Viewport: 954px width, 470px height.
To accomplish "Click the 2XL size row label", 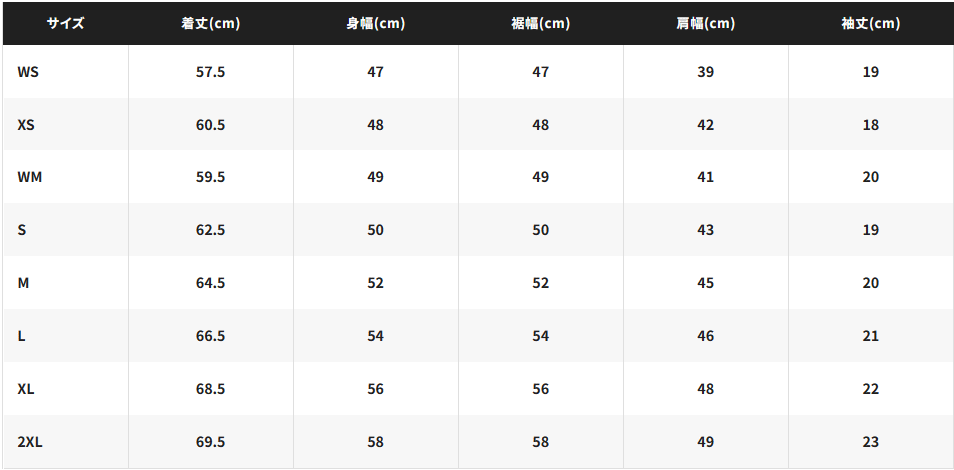I will [x=30, y=442].
